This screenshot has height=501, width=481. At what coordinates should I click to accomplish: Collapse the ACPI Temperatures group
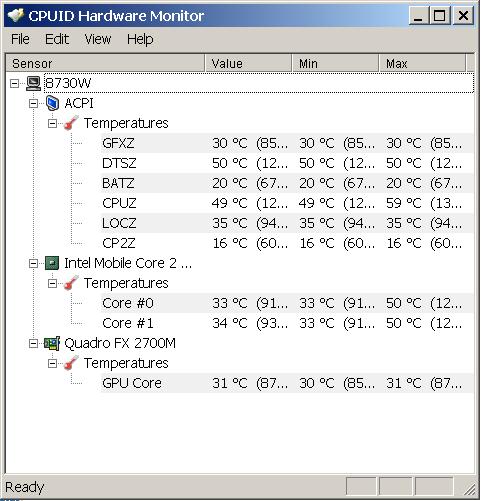(x=52, y=124)
